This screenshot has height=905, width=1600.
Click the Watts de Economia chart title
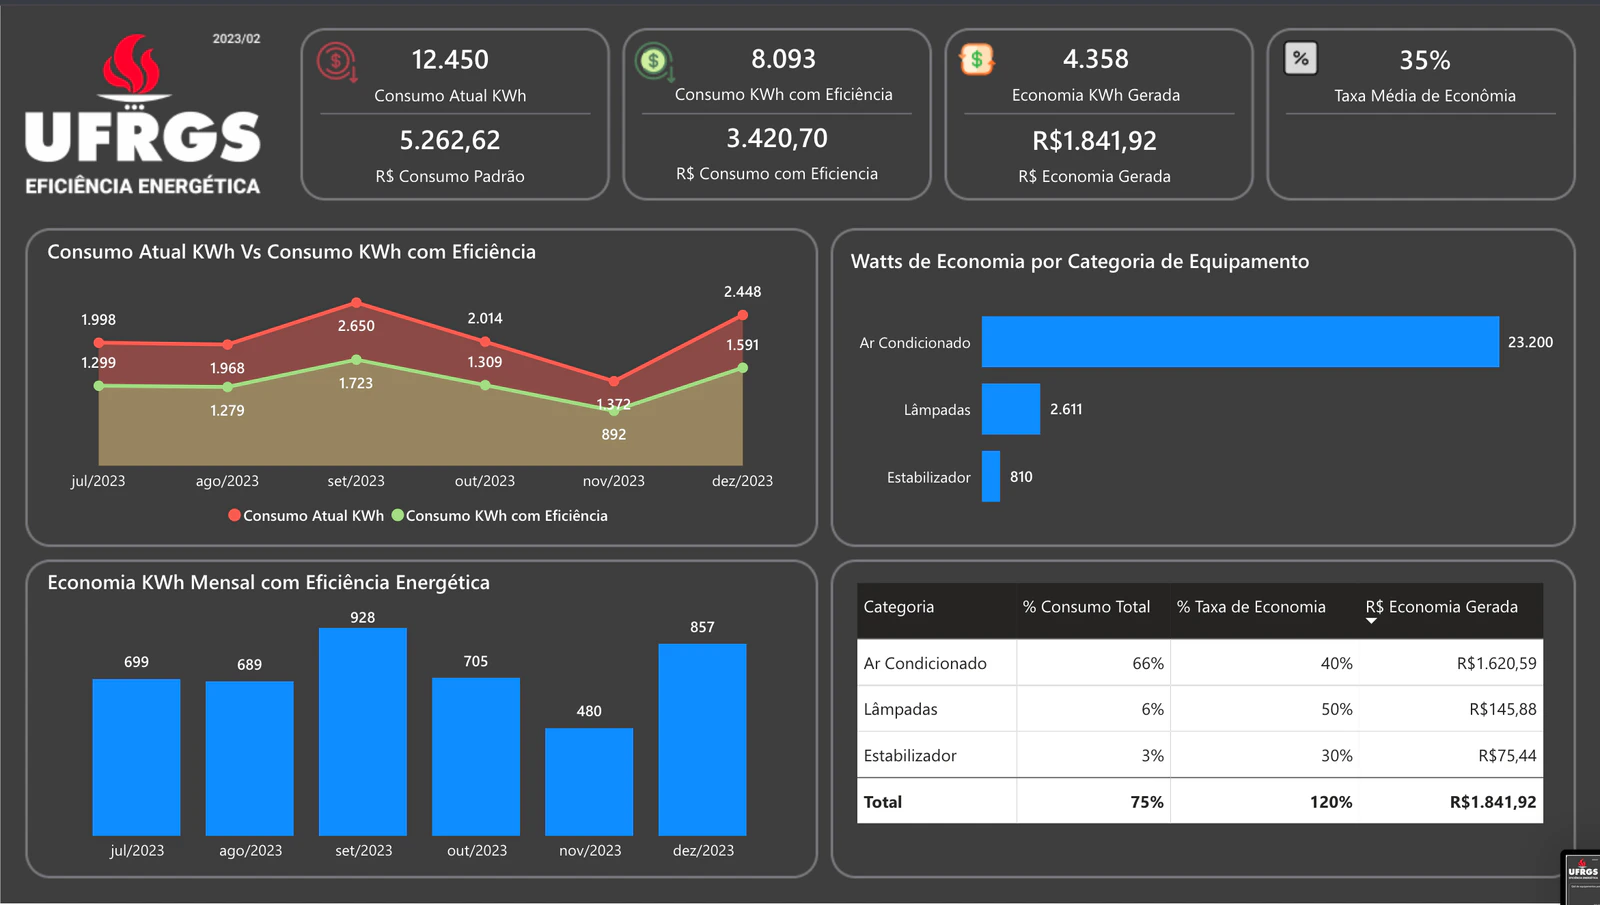click(x=1080, y=261)
